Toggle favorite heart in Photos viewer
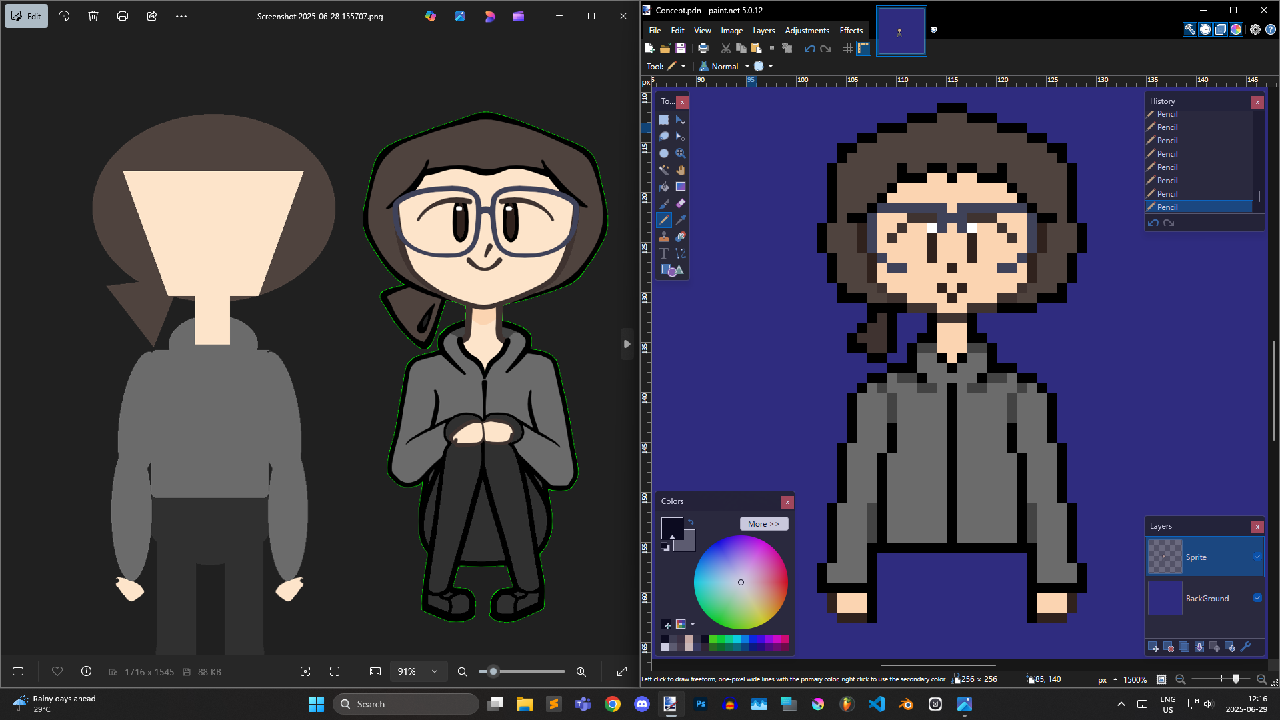Image resolution: width=1280 pixels, height=720 pixels. click(x=57, y=671)
